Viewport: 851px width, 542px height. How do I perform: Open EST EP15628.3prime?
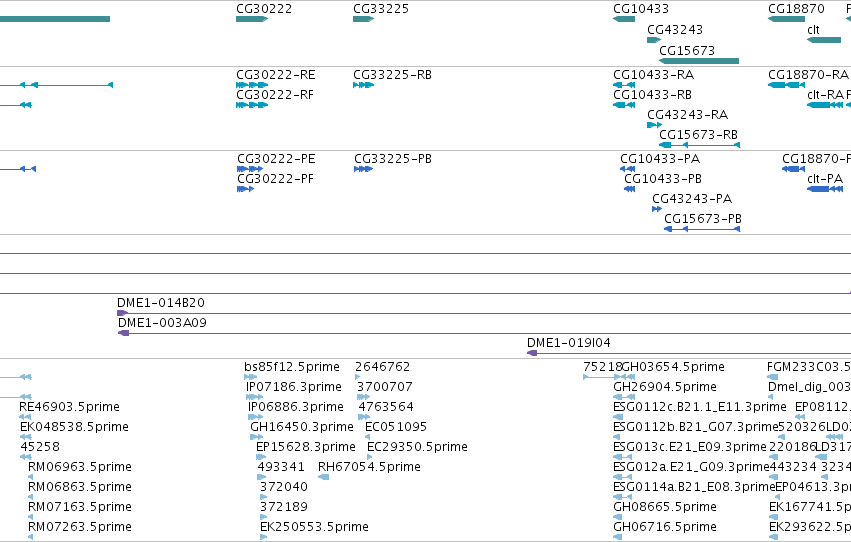click(306, 447)
